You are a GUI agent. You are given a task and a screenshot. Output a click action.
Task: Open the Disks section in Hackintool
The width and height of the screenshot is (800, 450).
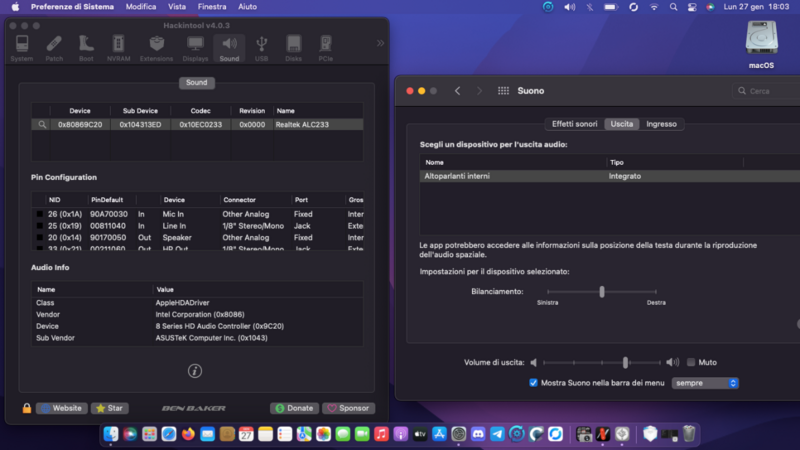tap(293, 48)
